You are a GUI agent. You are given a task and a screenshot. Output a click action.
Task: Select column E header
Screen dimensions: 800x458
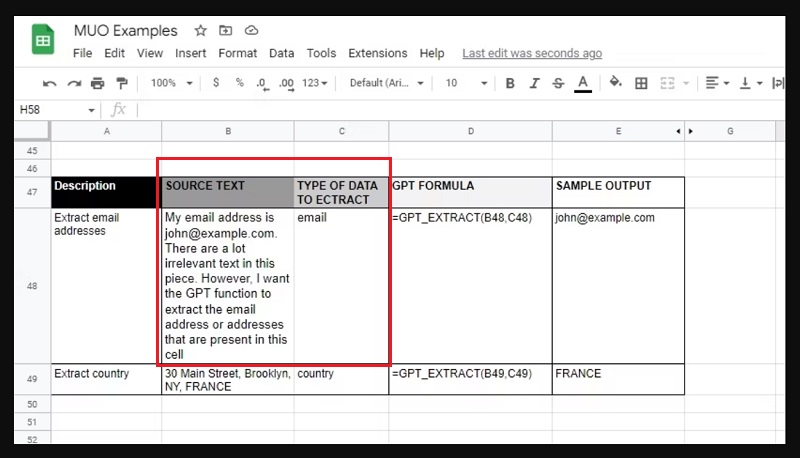click(x=618, y=131)
